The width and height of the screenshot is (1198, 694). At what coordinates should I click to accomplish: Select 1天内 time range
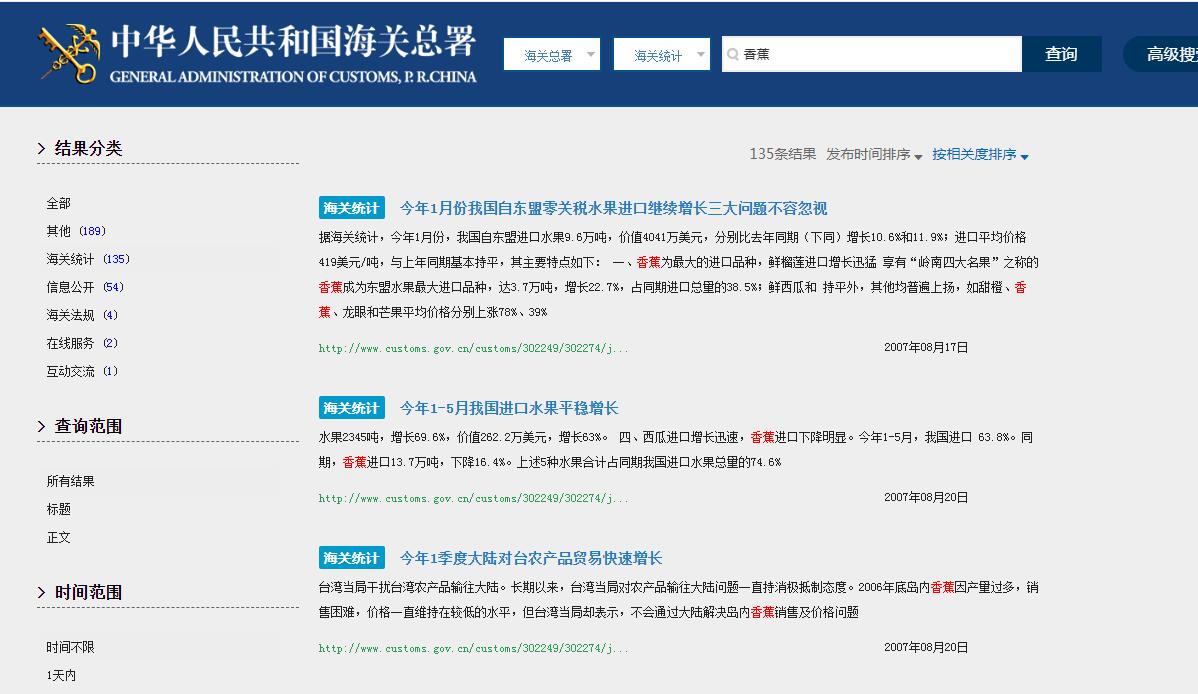61,676
